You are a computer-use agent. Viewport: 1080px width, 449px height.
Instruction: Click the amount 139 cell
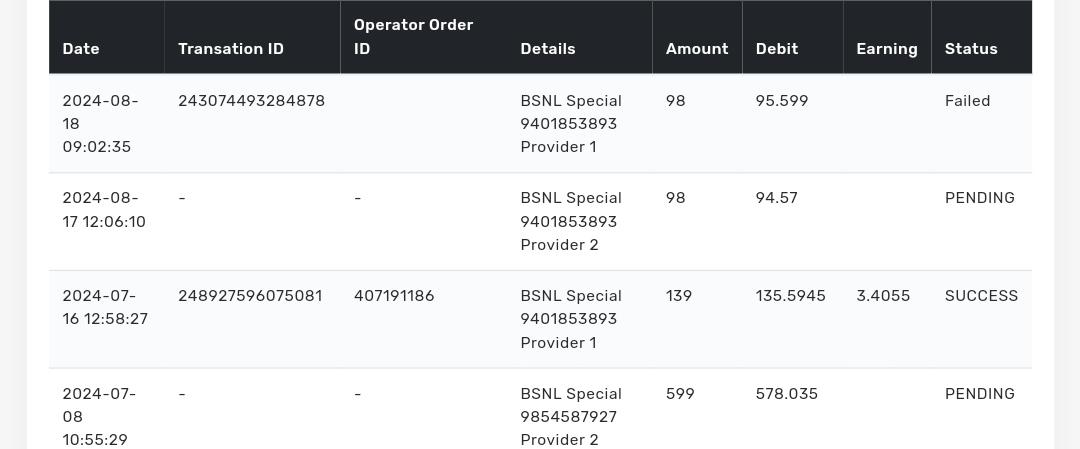tap(679, 296)
